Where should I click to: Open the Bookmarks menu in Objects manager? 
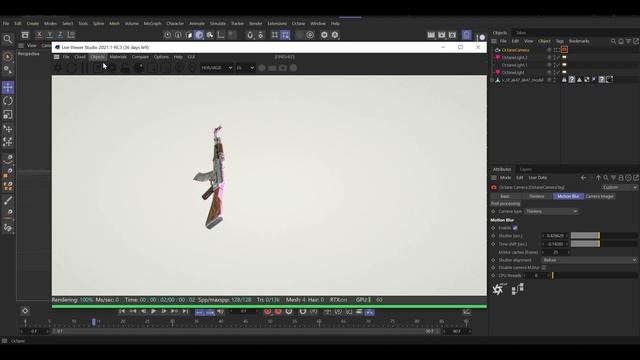tap(579, 41)
